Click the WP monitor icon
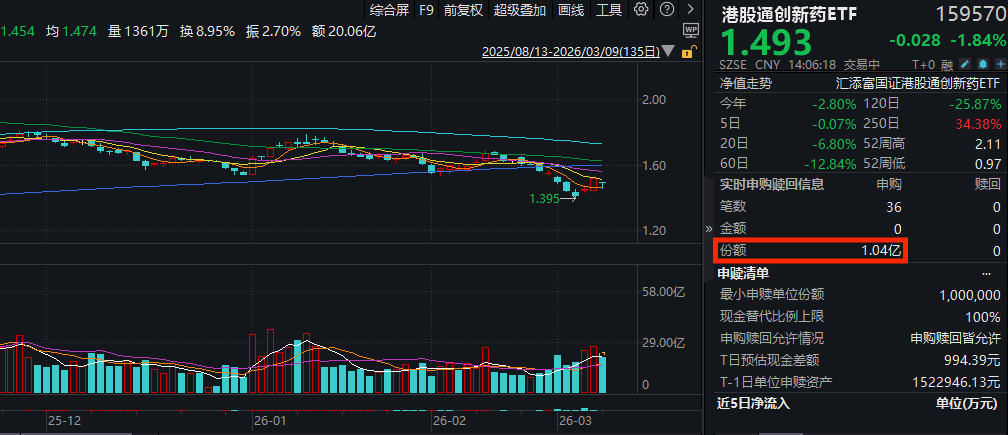The height and width of the screenshot is (435, 1008). click(x=691, y=31)
